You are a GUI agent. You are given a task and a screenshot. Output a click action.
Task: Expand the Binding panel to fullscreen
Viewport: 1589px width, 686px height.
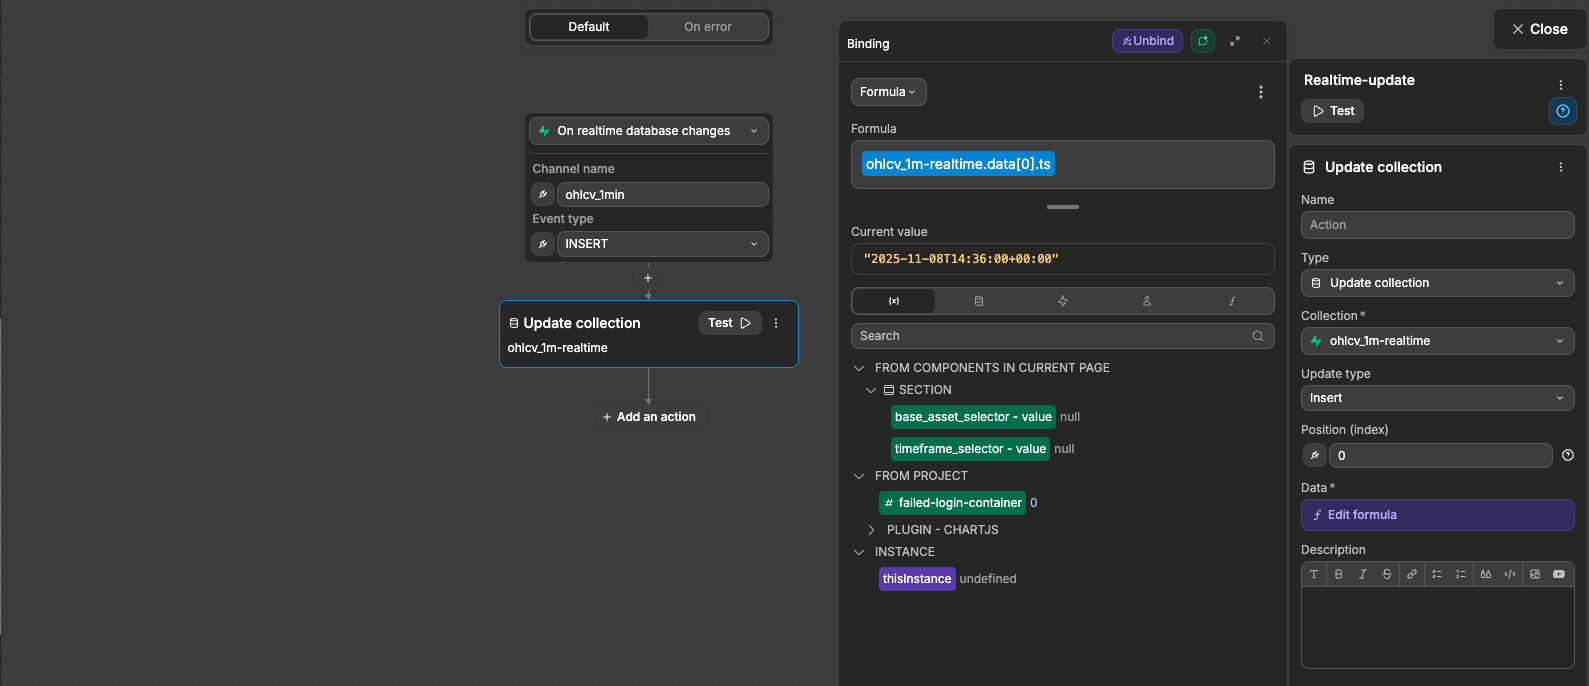point(1235,41)
